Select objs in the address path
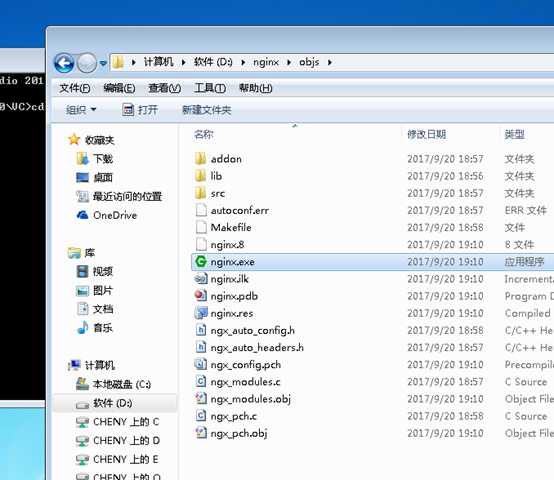This screenshot has width=554, height=480. click(x=309, y=62)
